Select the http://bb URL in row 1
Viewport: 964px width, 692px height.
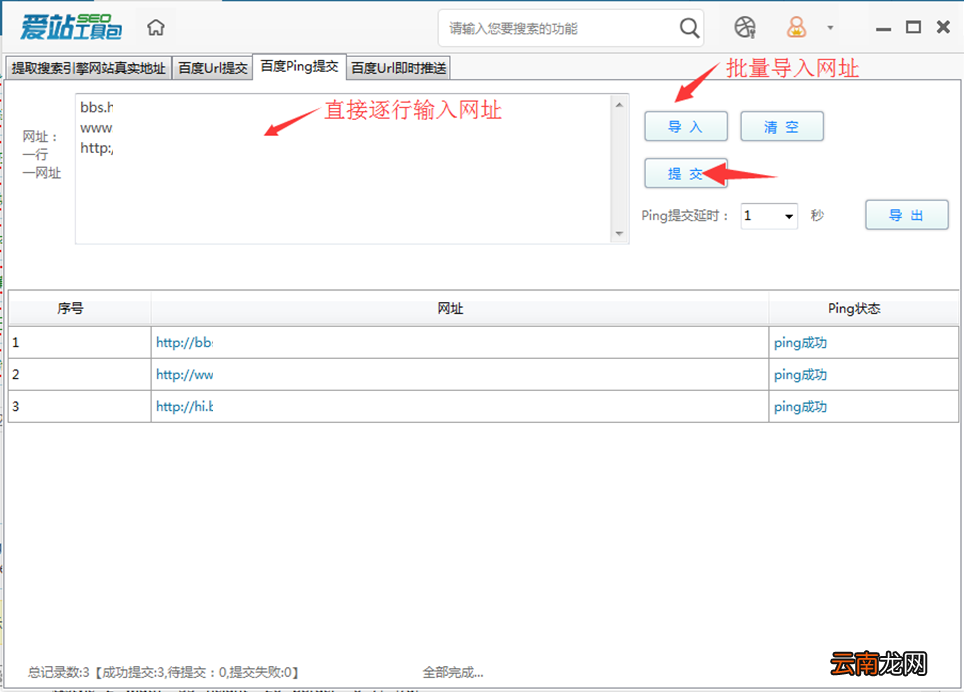coord(184,343)
